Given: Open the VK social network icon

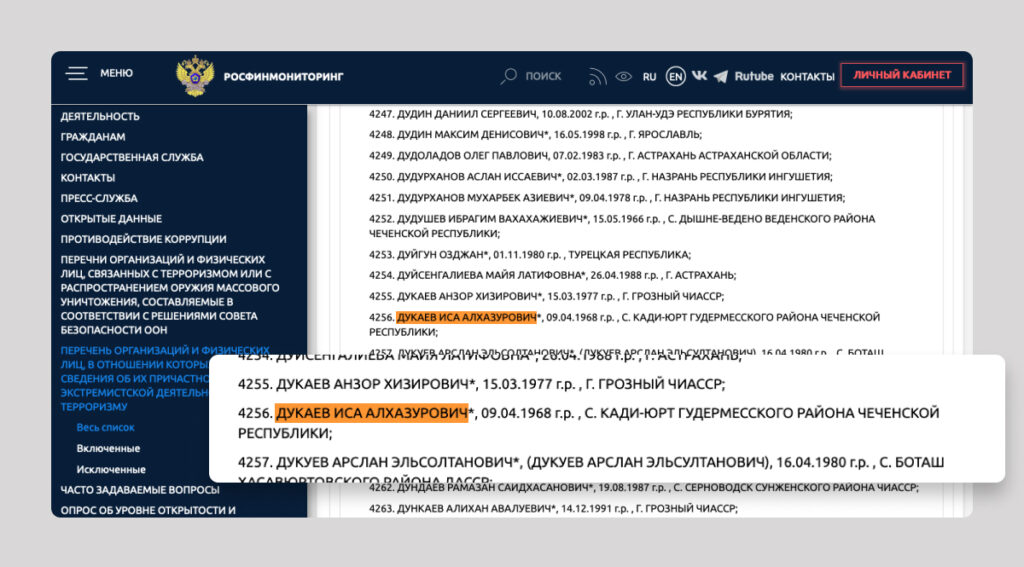Looking at the screenshot, I should point(699,76).
